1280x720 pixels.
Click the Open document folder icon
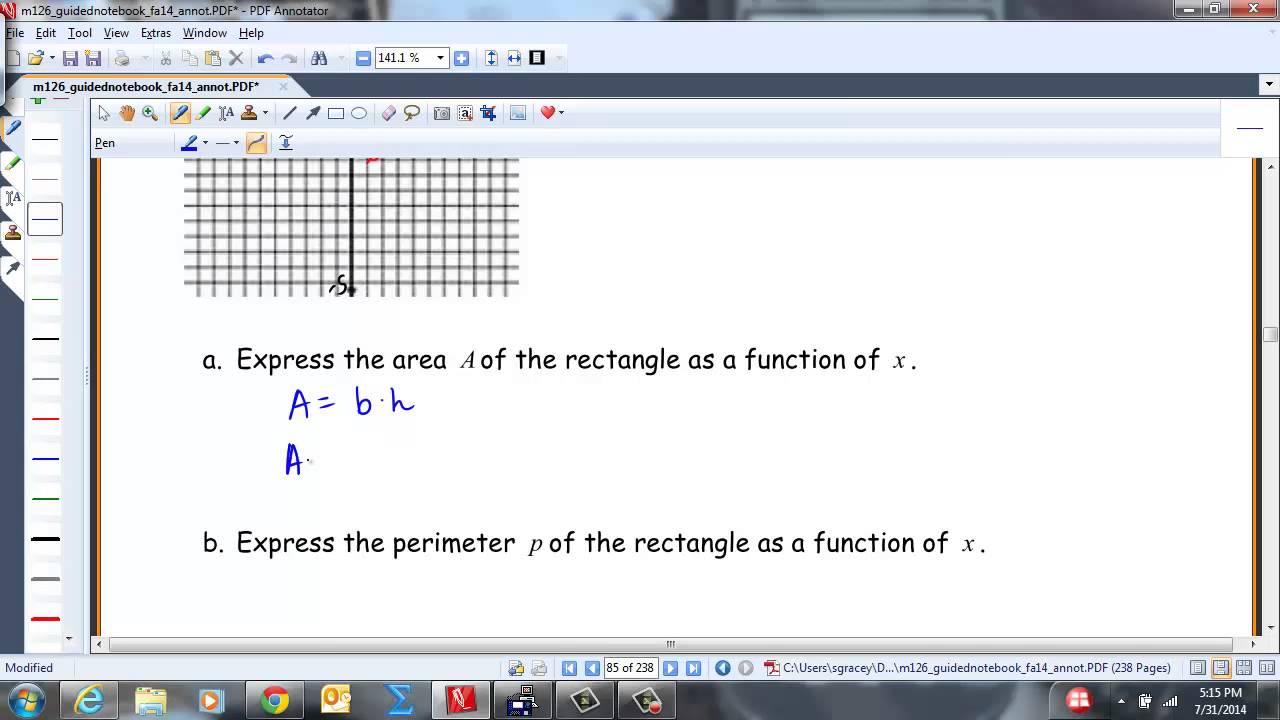[x=36, y=58]
